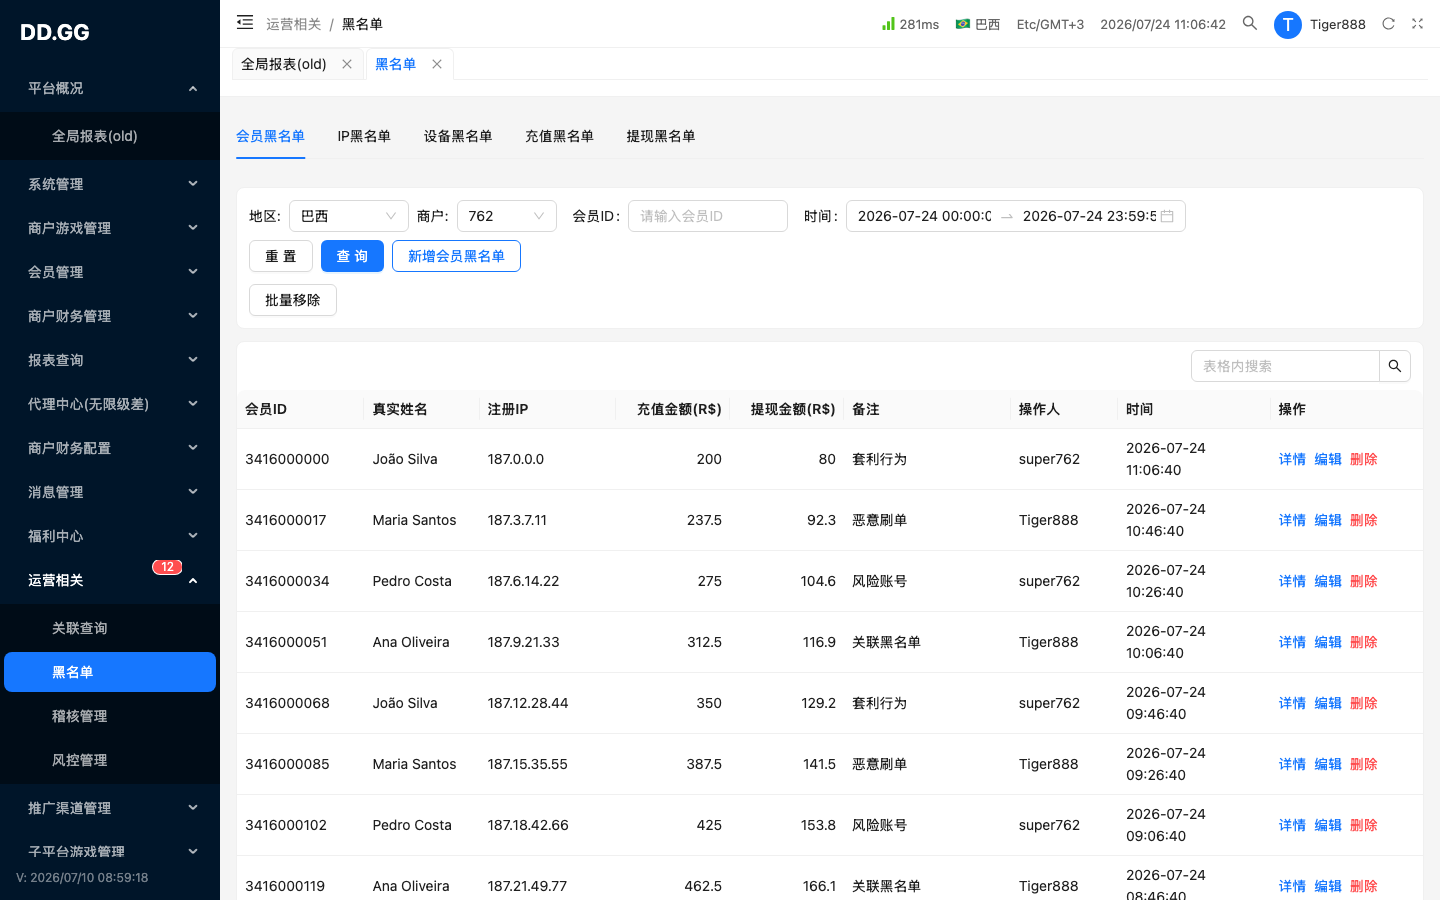This screenshot has width=1440, height=900.
Task: Collapse the 平台概况 menu
Action: click(x=110, y=88)
